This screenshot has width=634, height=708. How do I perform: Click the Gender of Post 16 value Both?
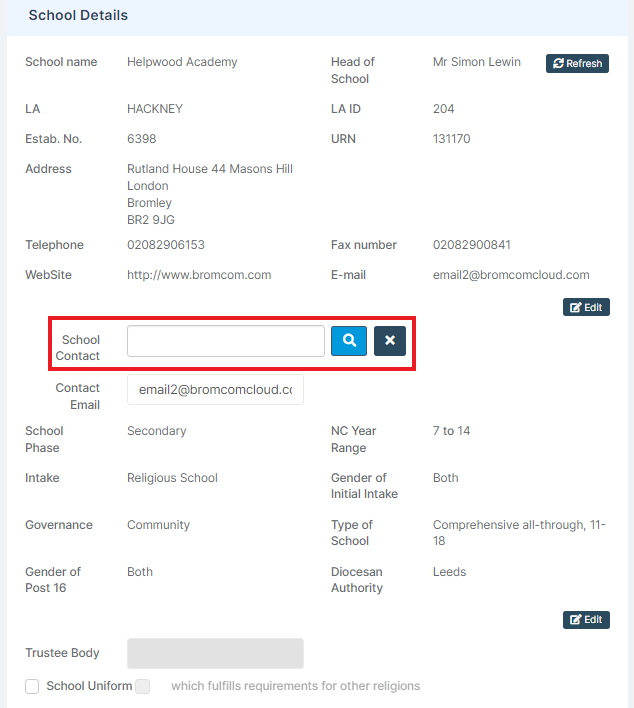(x=140, y=572)
